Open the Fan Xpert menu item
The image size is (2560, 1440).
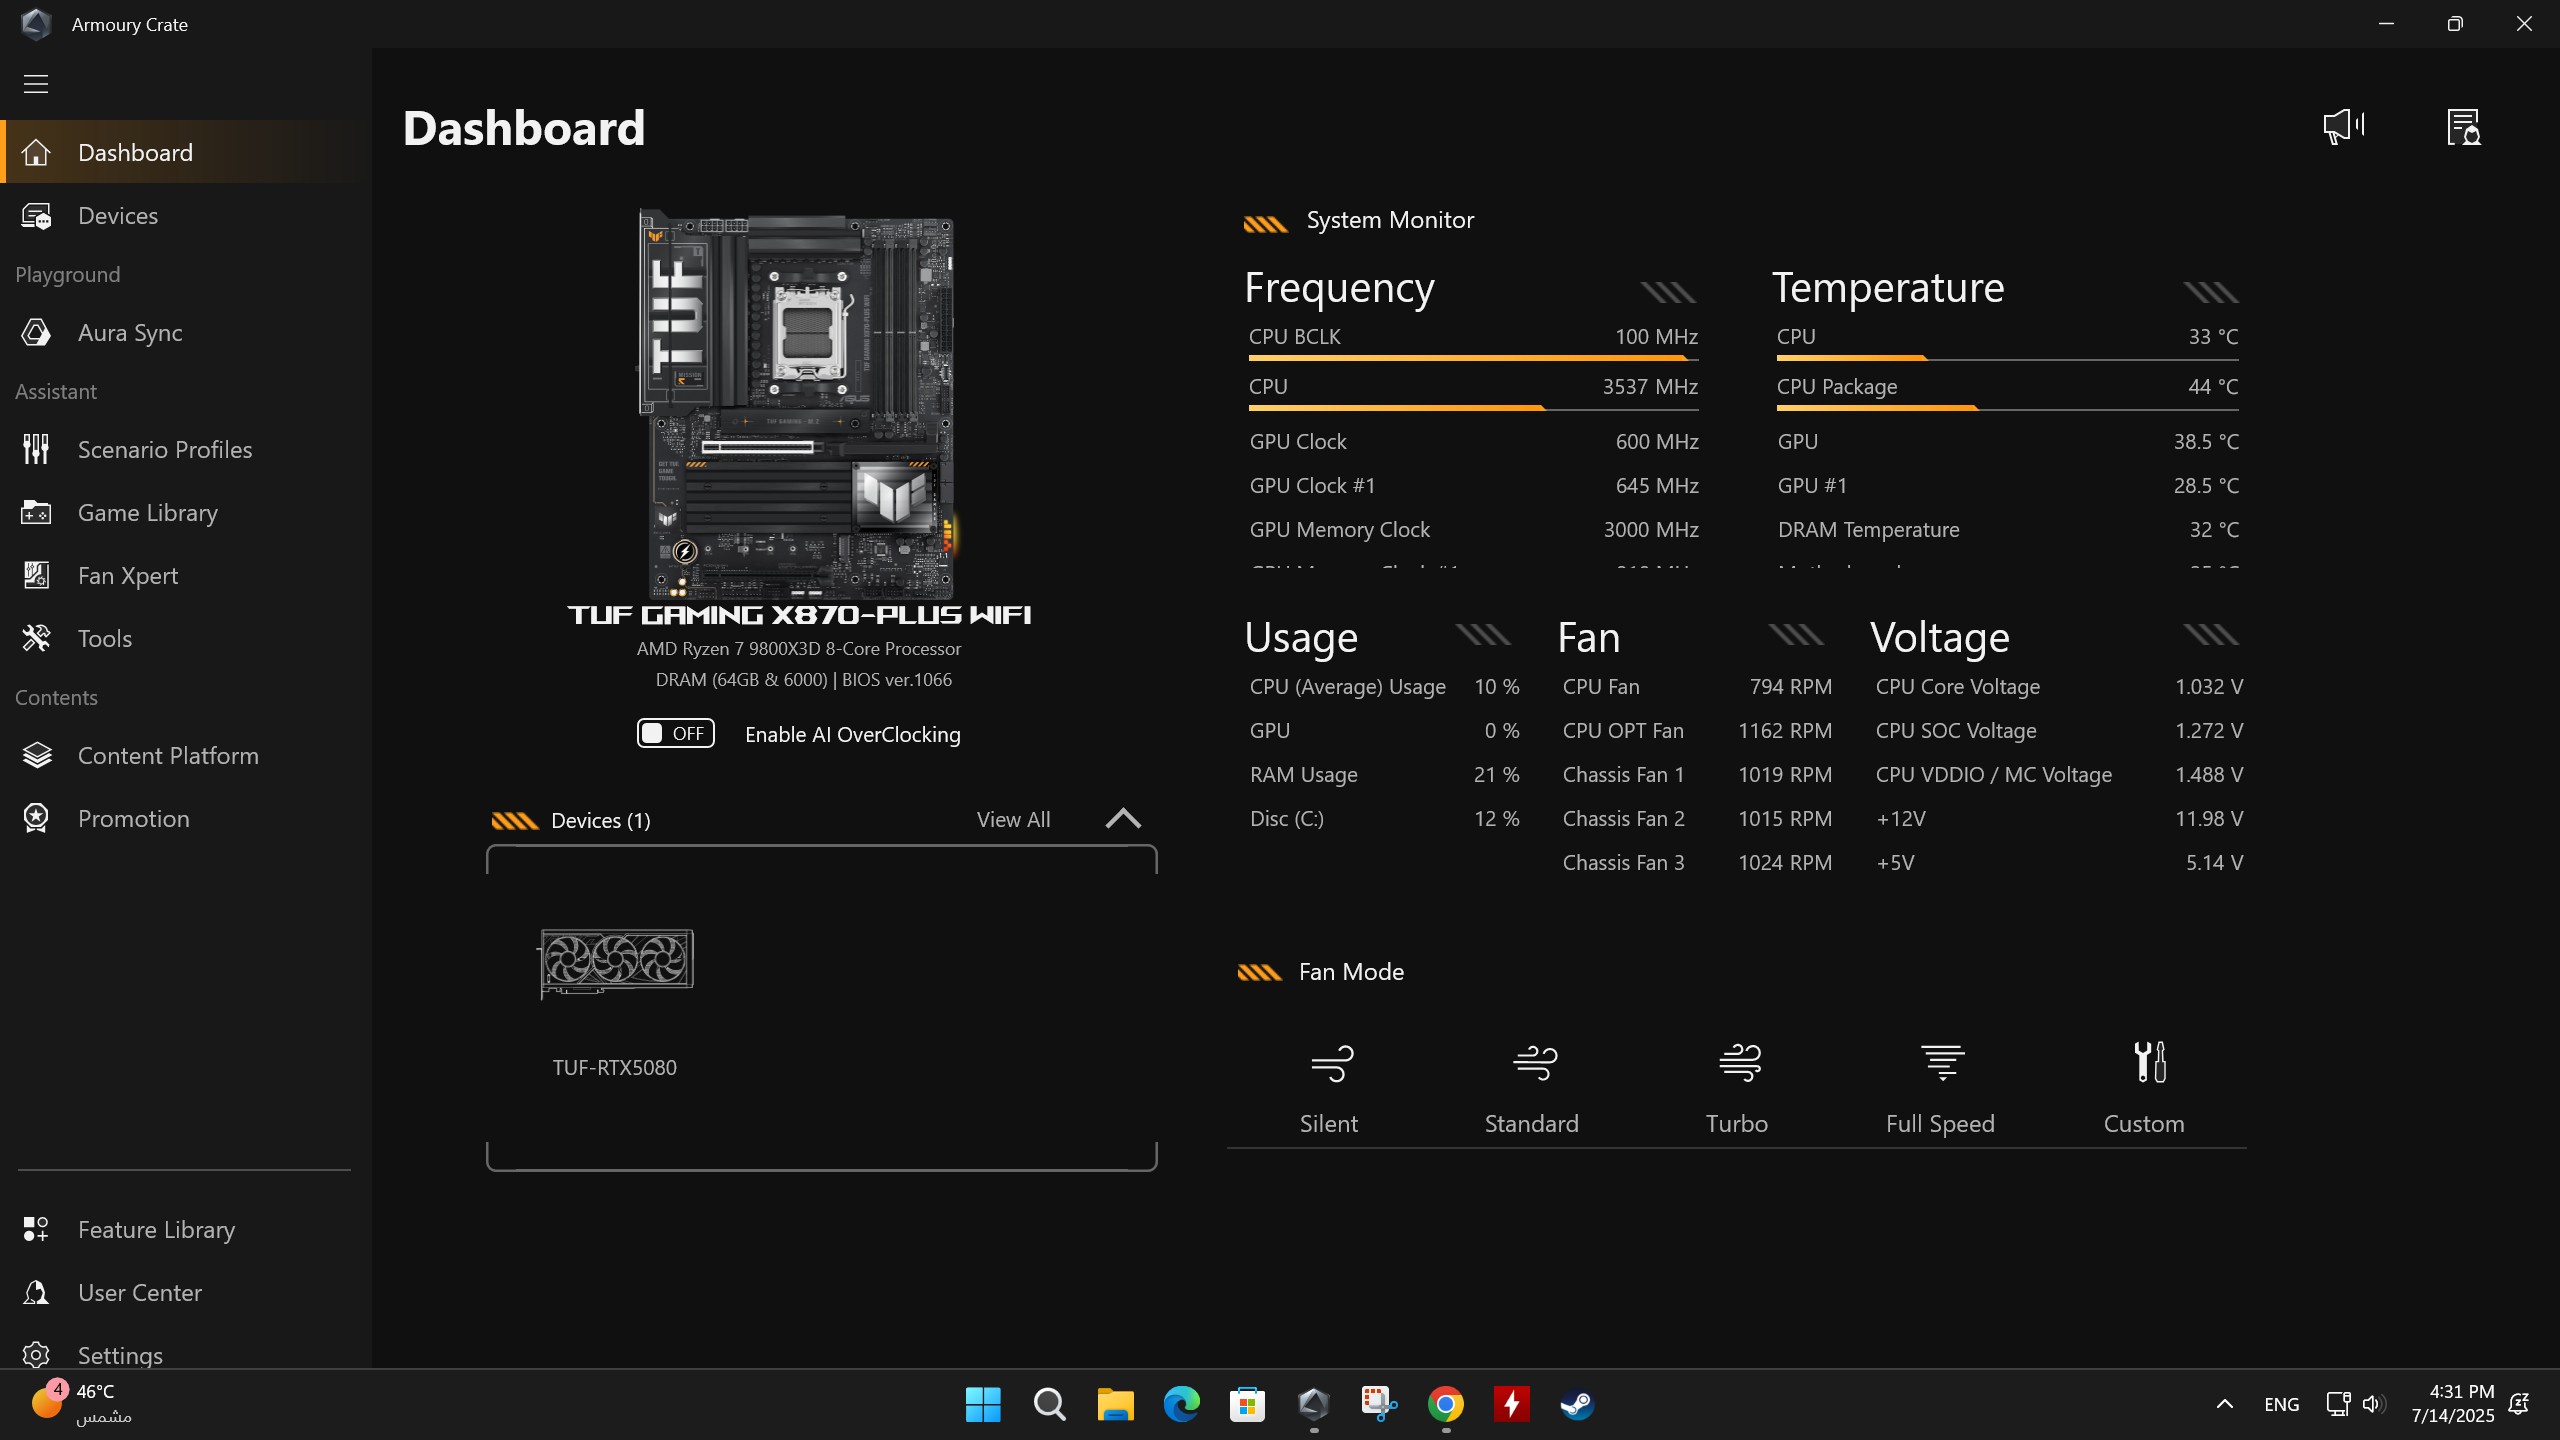coord(185,576)
